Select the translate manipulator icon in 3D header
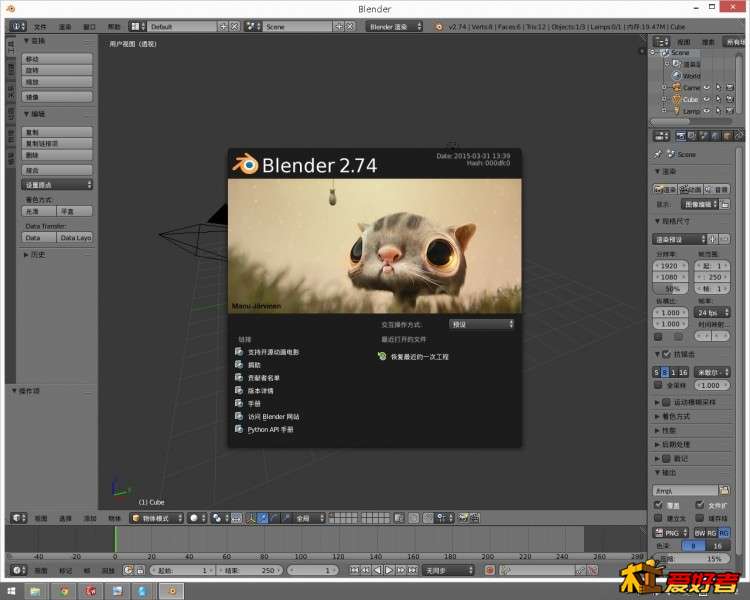Screen dimensions: 750x600 pos(262,518)
